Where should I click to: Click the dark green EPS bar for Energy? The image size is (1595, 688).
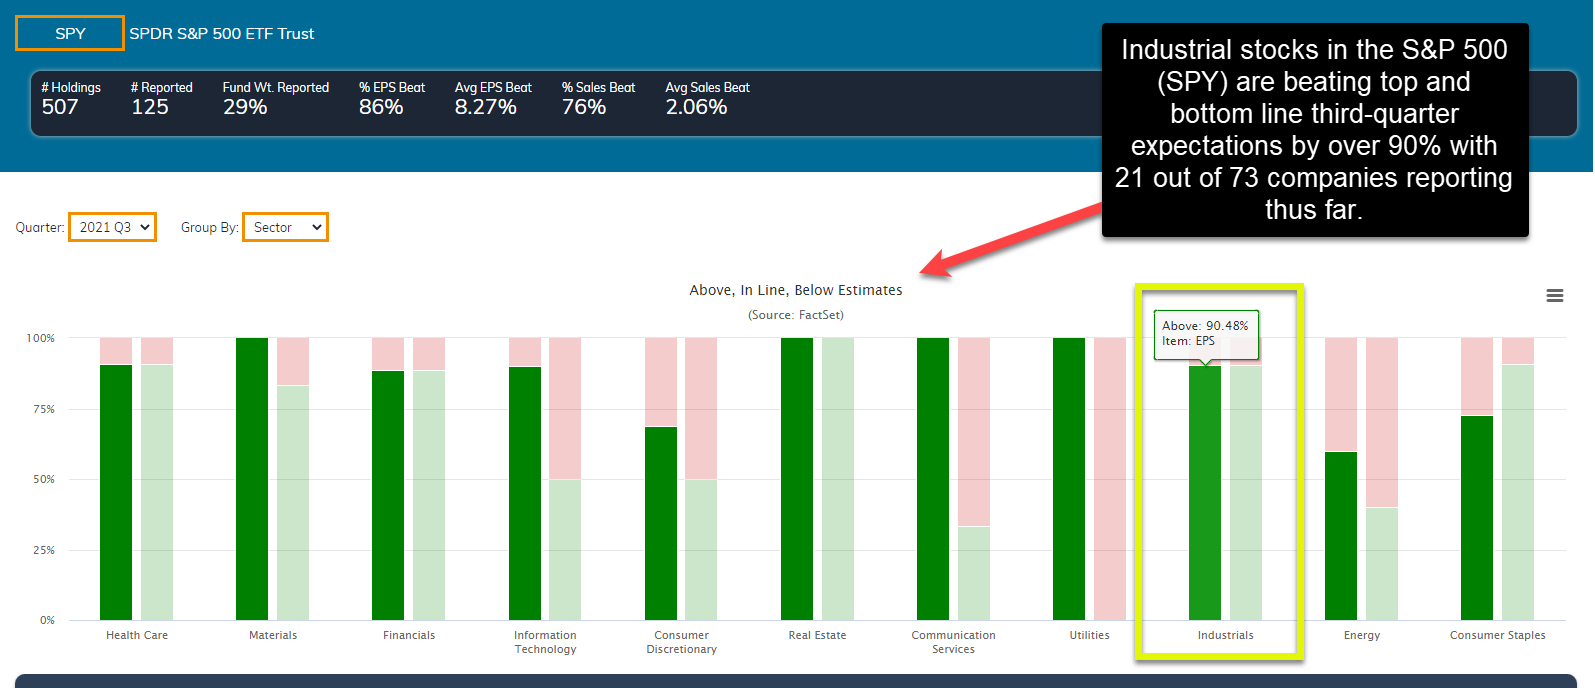(1341, 536)
